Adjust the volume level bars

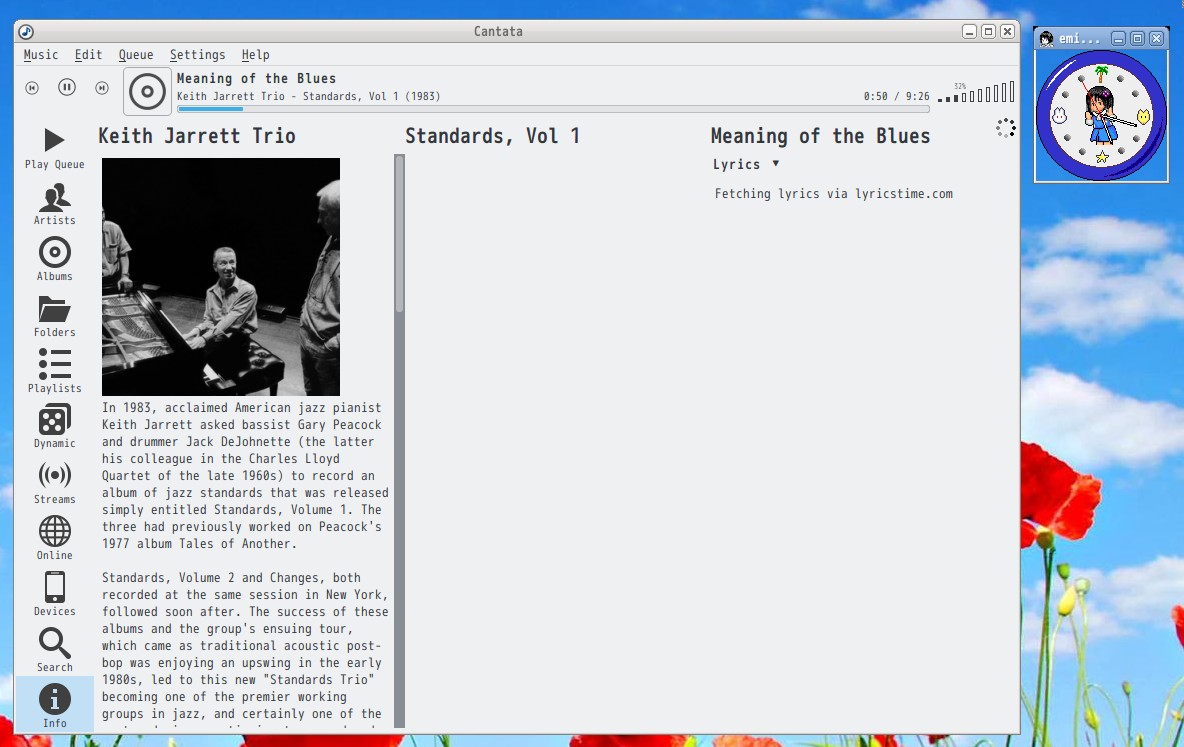976,94
